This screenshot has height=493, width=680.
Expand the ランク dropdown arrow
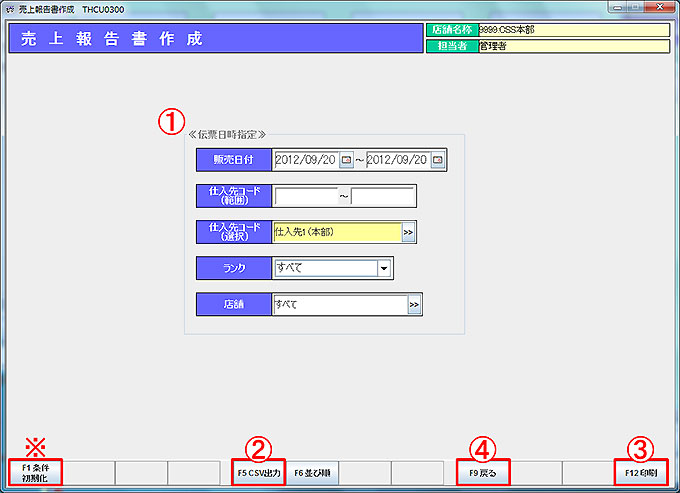coord(384,268)
